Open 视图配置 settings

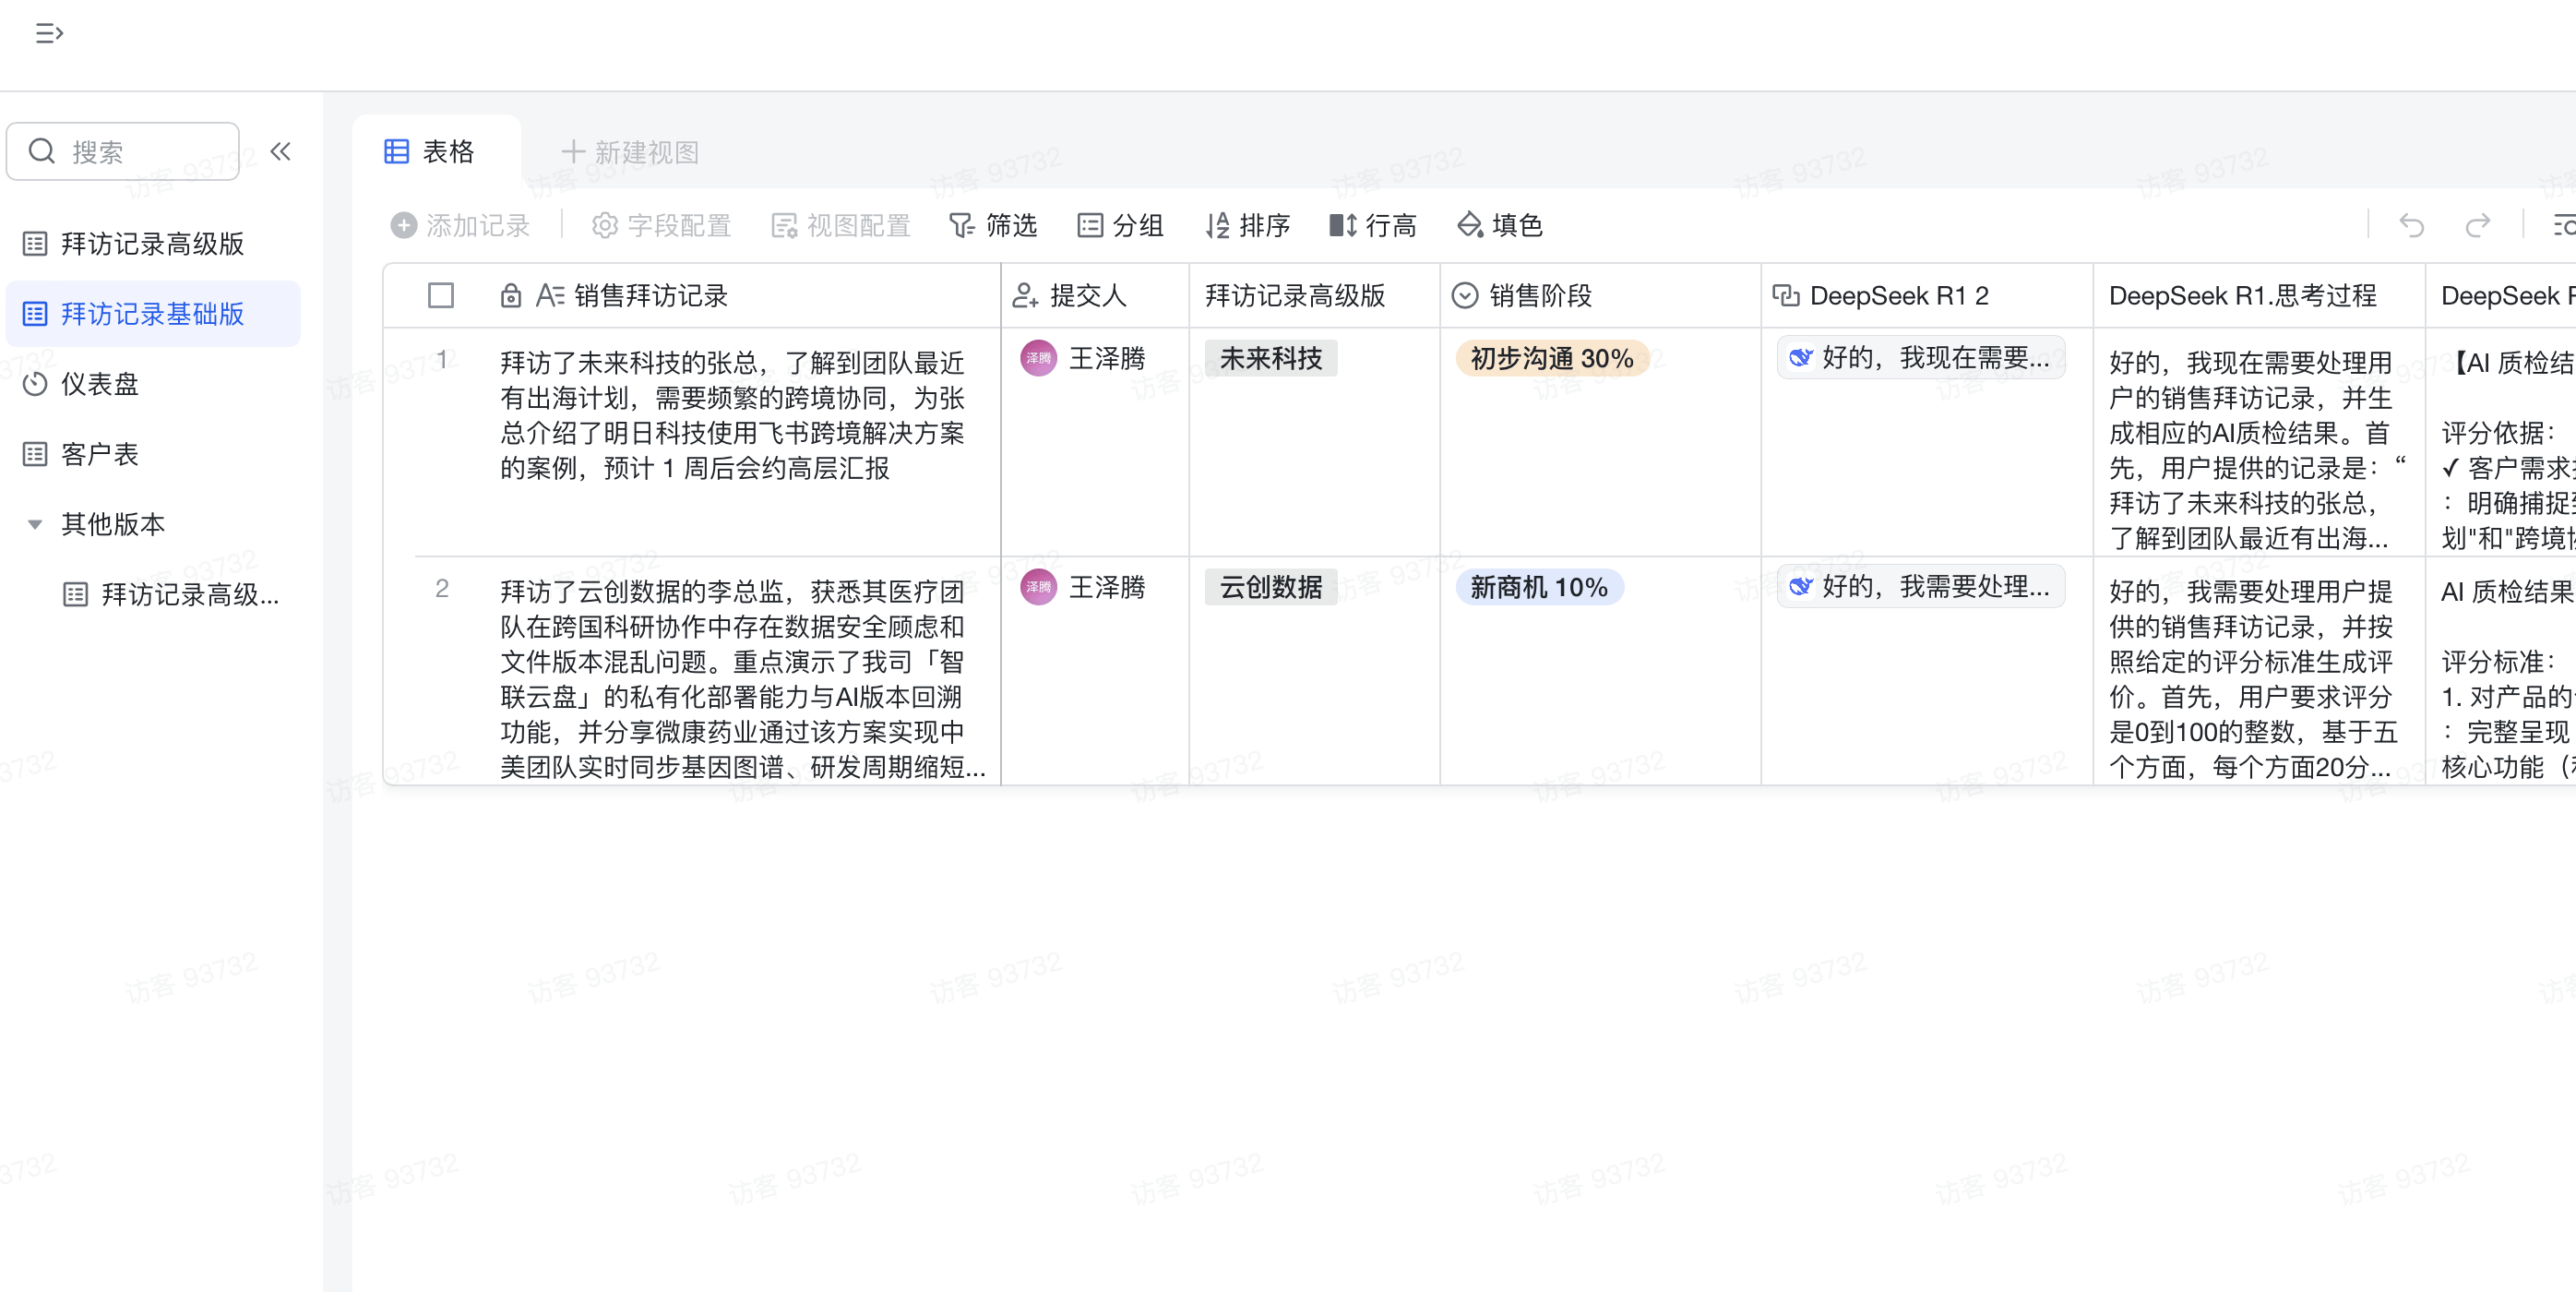click(840, 226)
